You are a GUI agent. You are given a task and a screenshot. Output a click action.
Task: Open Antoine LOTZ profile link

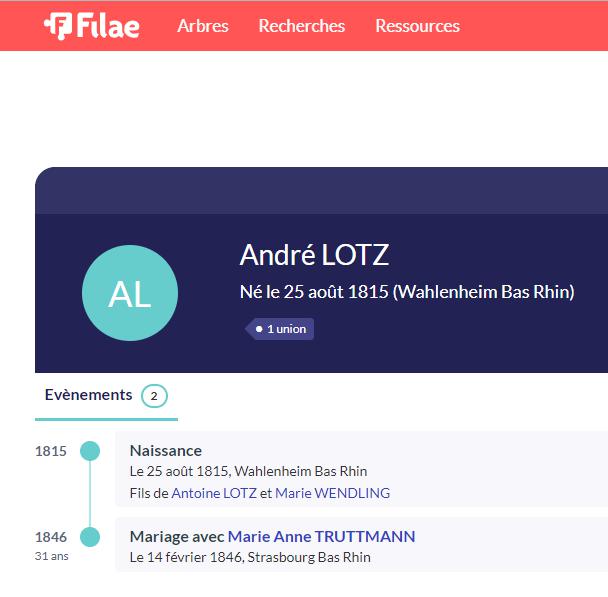click(214, 493)
